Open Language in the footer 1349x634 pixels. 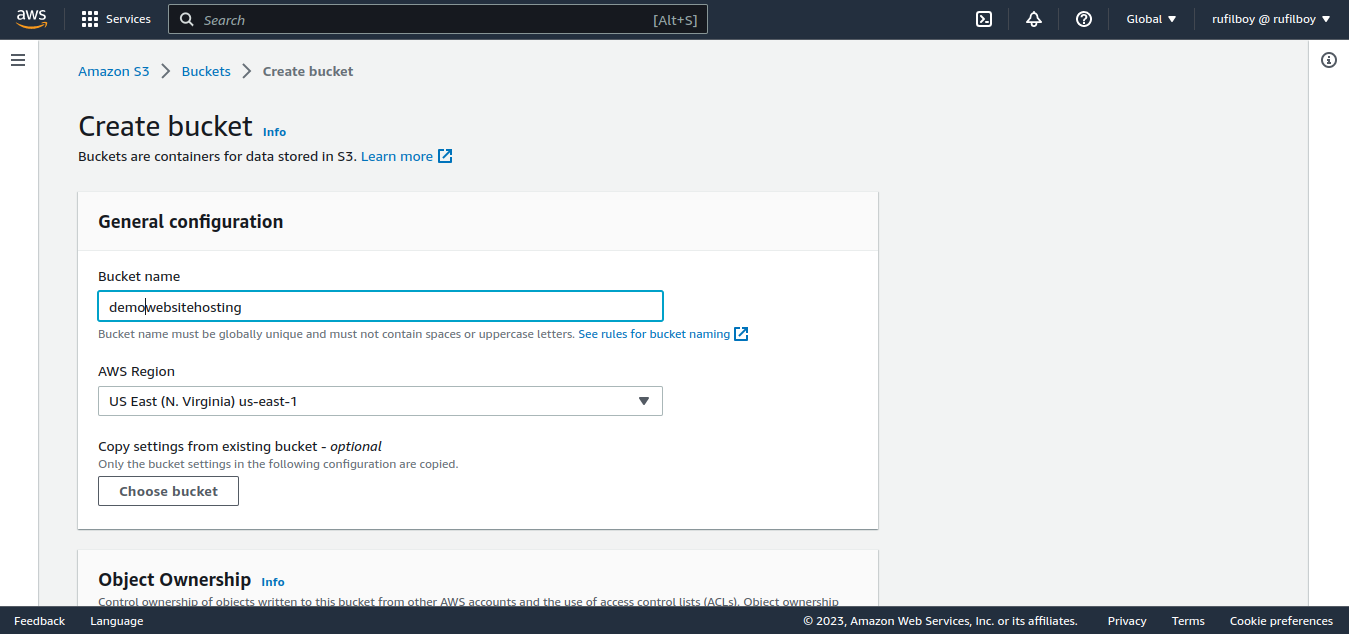[x=116, y=621]
